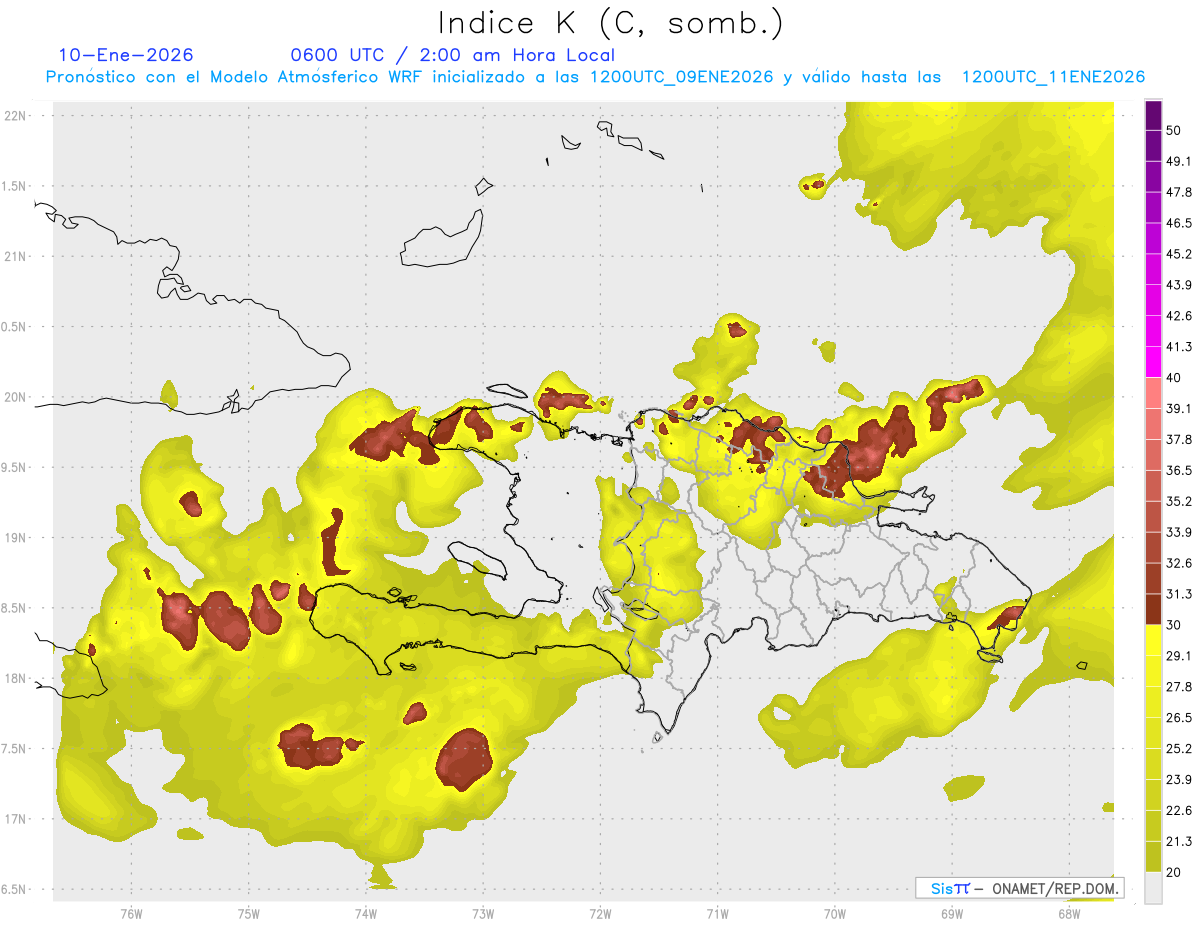Click the magenta swatch between 40 and 41.3

pyautogui.click(x=1153, y=362)
